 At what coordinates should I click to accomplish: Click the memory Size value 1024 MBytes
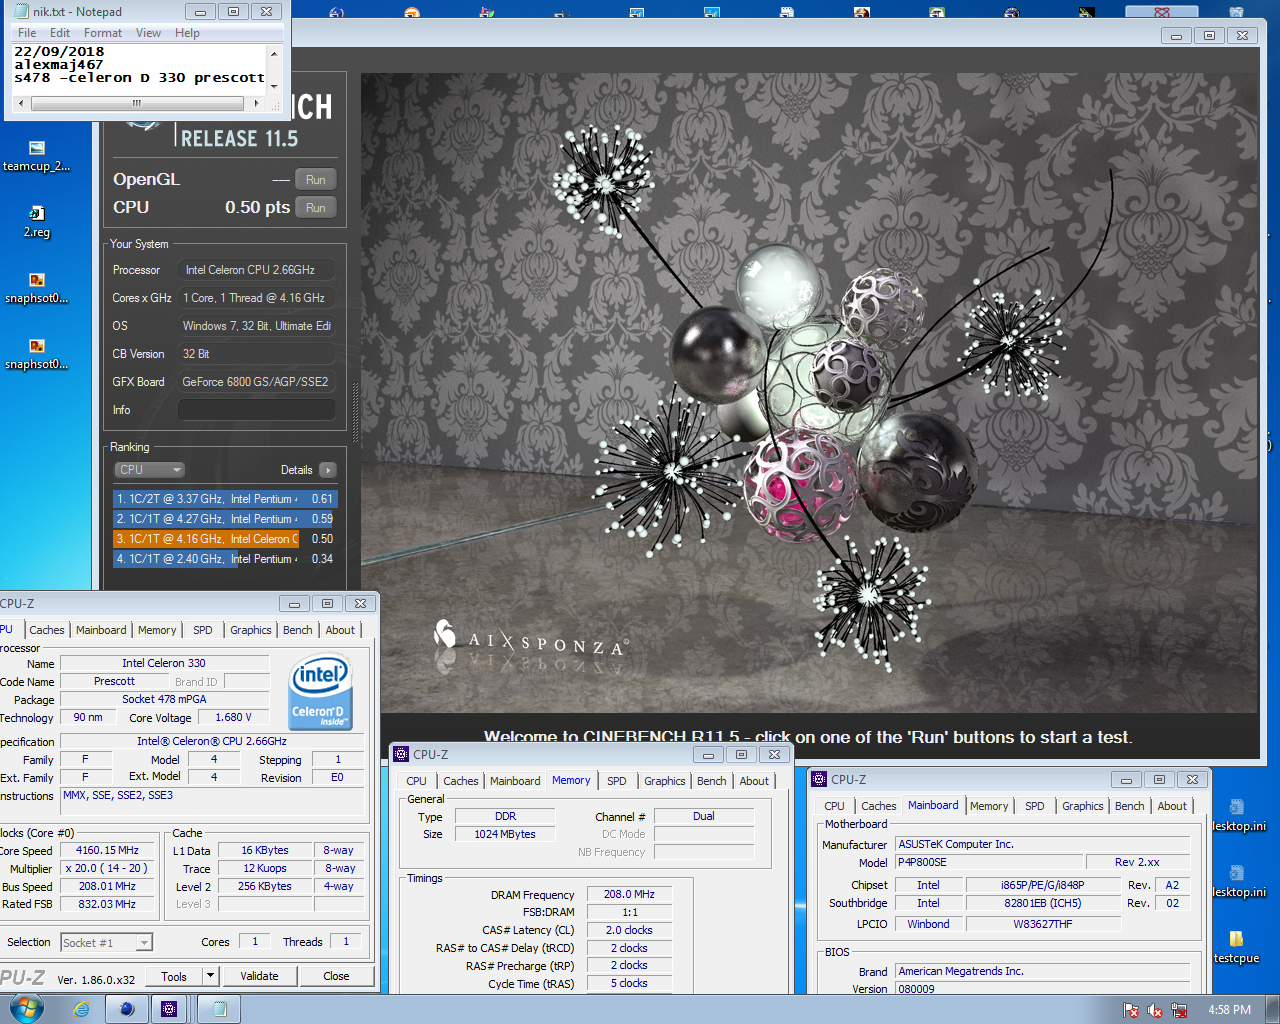505,834
